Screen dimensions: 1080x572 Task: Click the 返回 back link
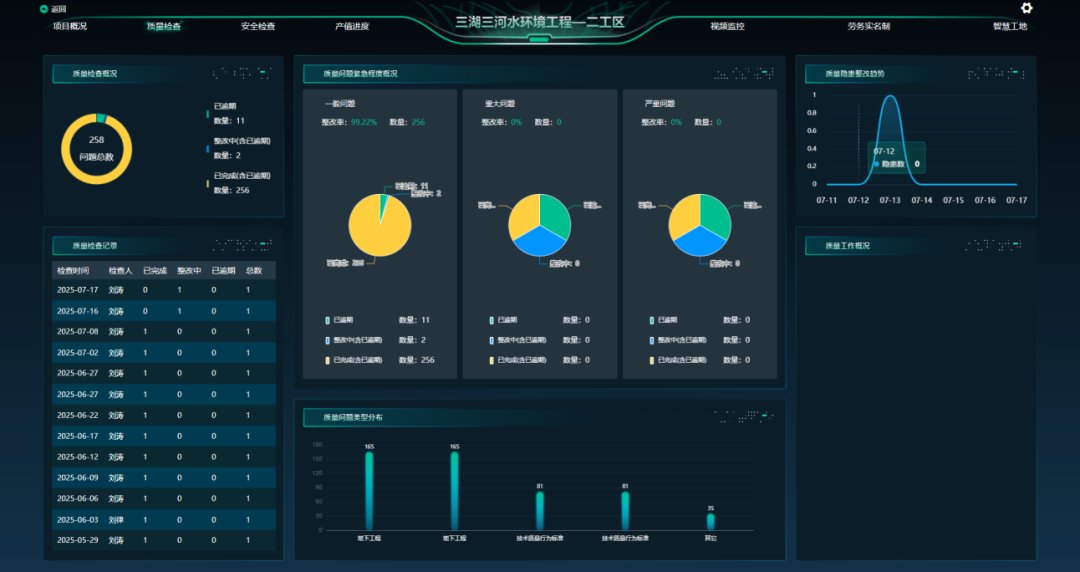coord(59,9)
